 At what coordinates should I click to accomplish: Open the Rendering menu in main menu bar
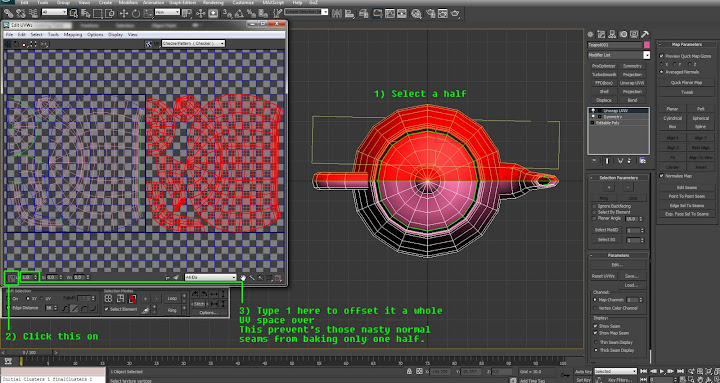[213, 3]
